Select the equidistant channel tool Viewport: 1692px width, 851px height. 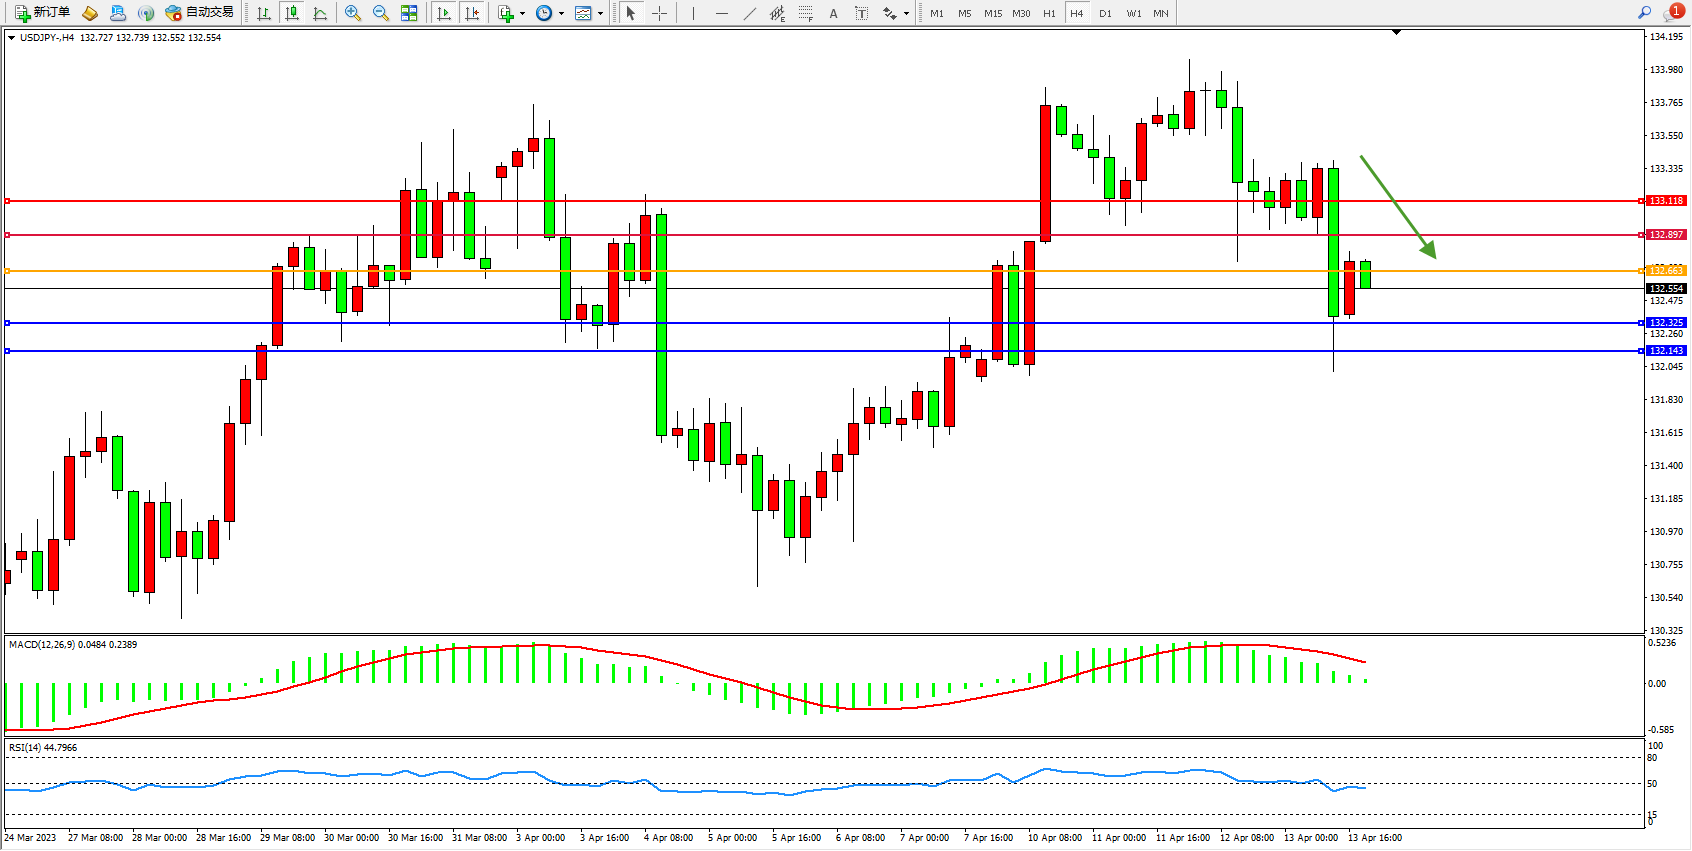[777, 13]
